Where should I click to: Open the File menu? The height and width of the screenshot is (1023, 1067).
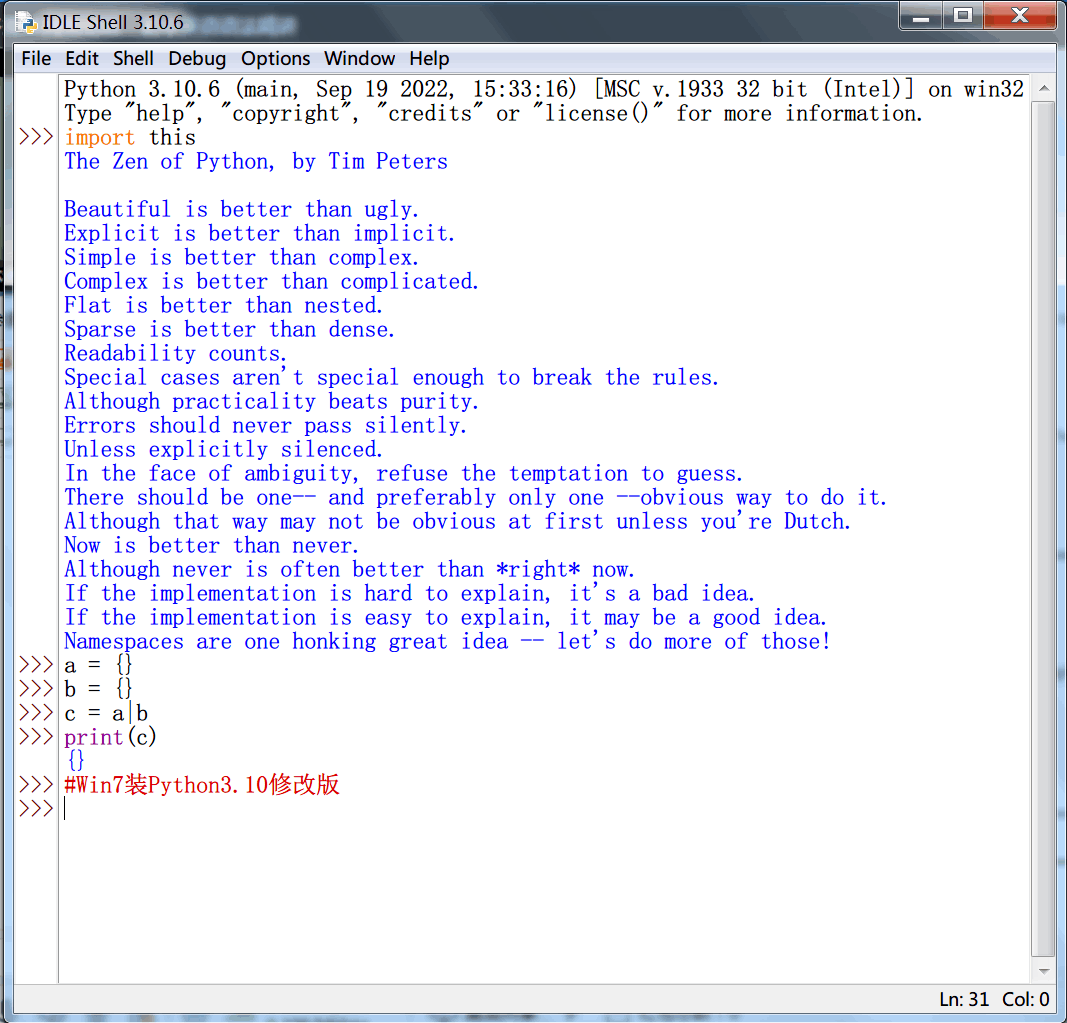pyautogui.click(x=36, y=59)
